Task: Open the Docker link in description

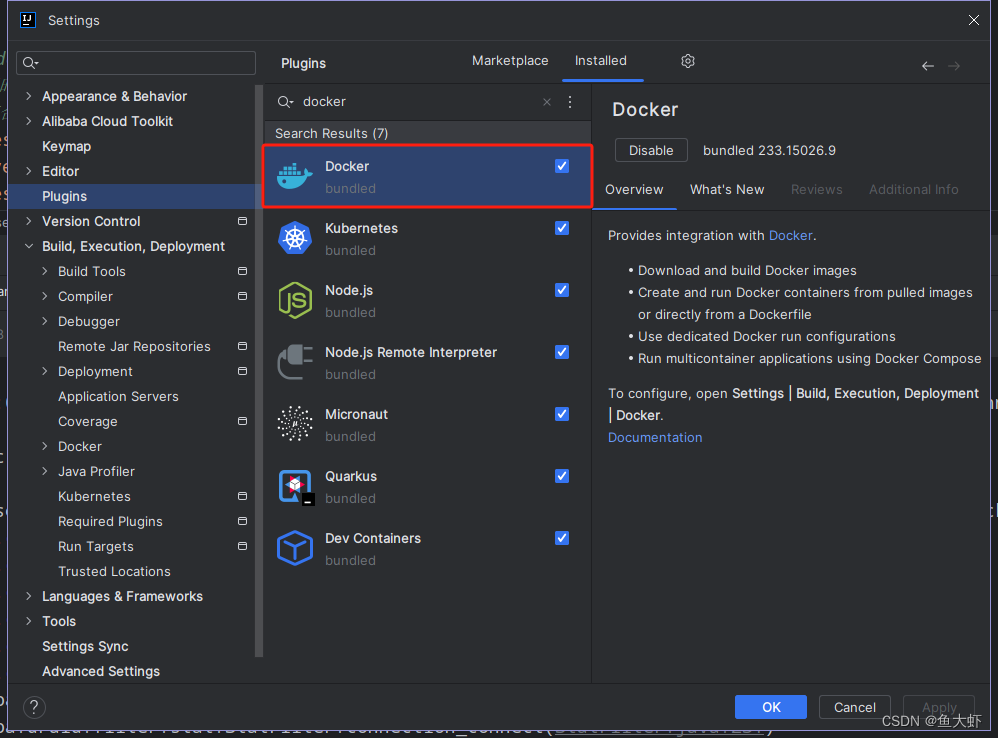Action: point(791,235)
